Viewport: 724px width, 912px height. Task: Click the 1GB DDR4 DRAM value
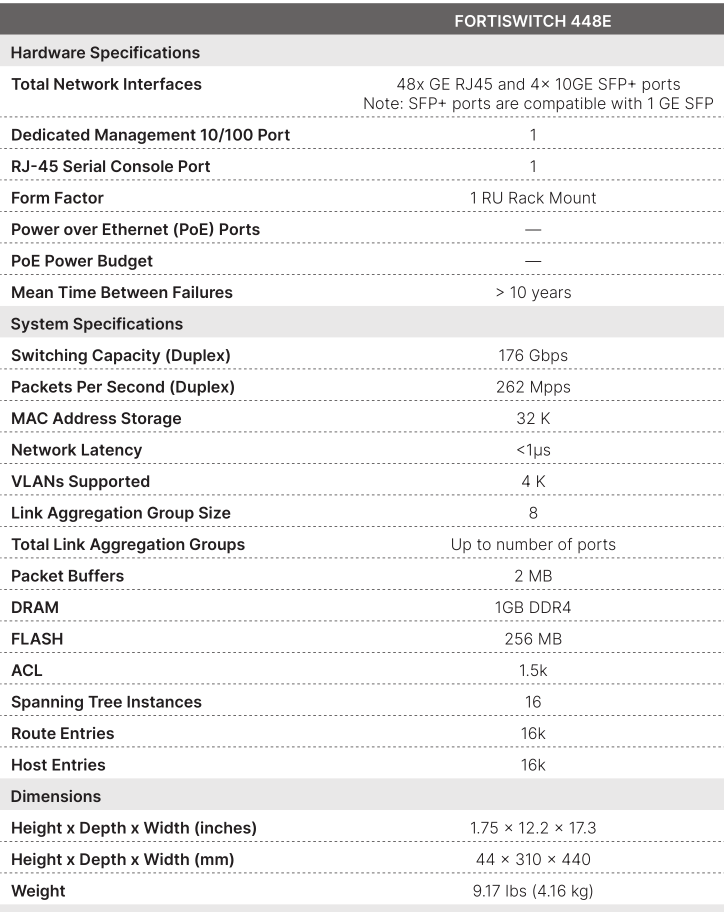point(533,608)
